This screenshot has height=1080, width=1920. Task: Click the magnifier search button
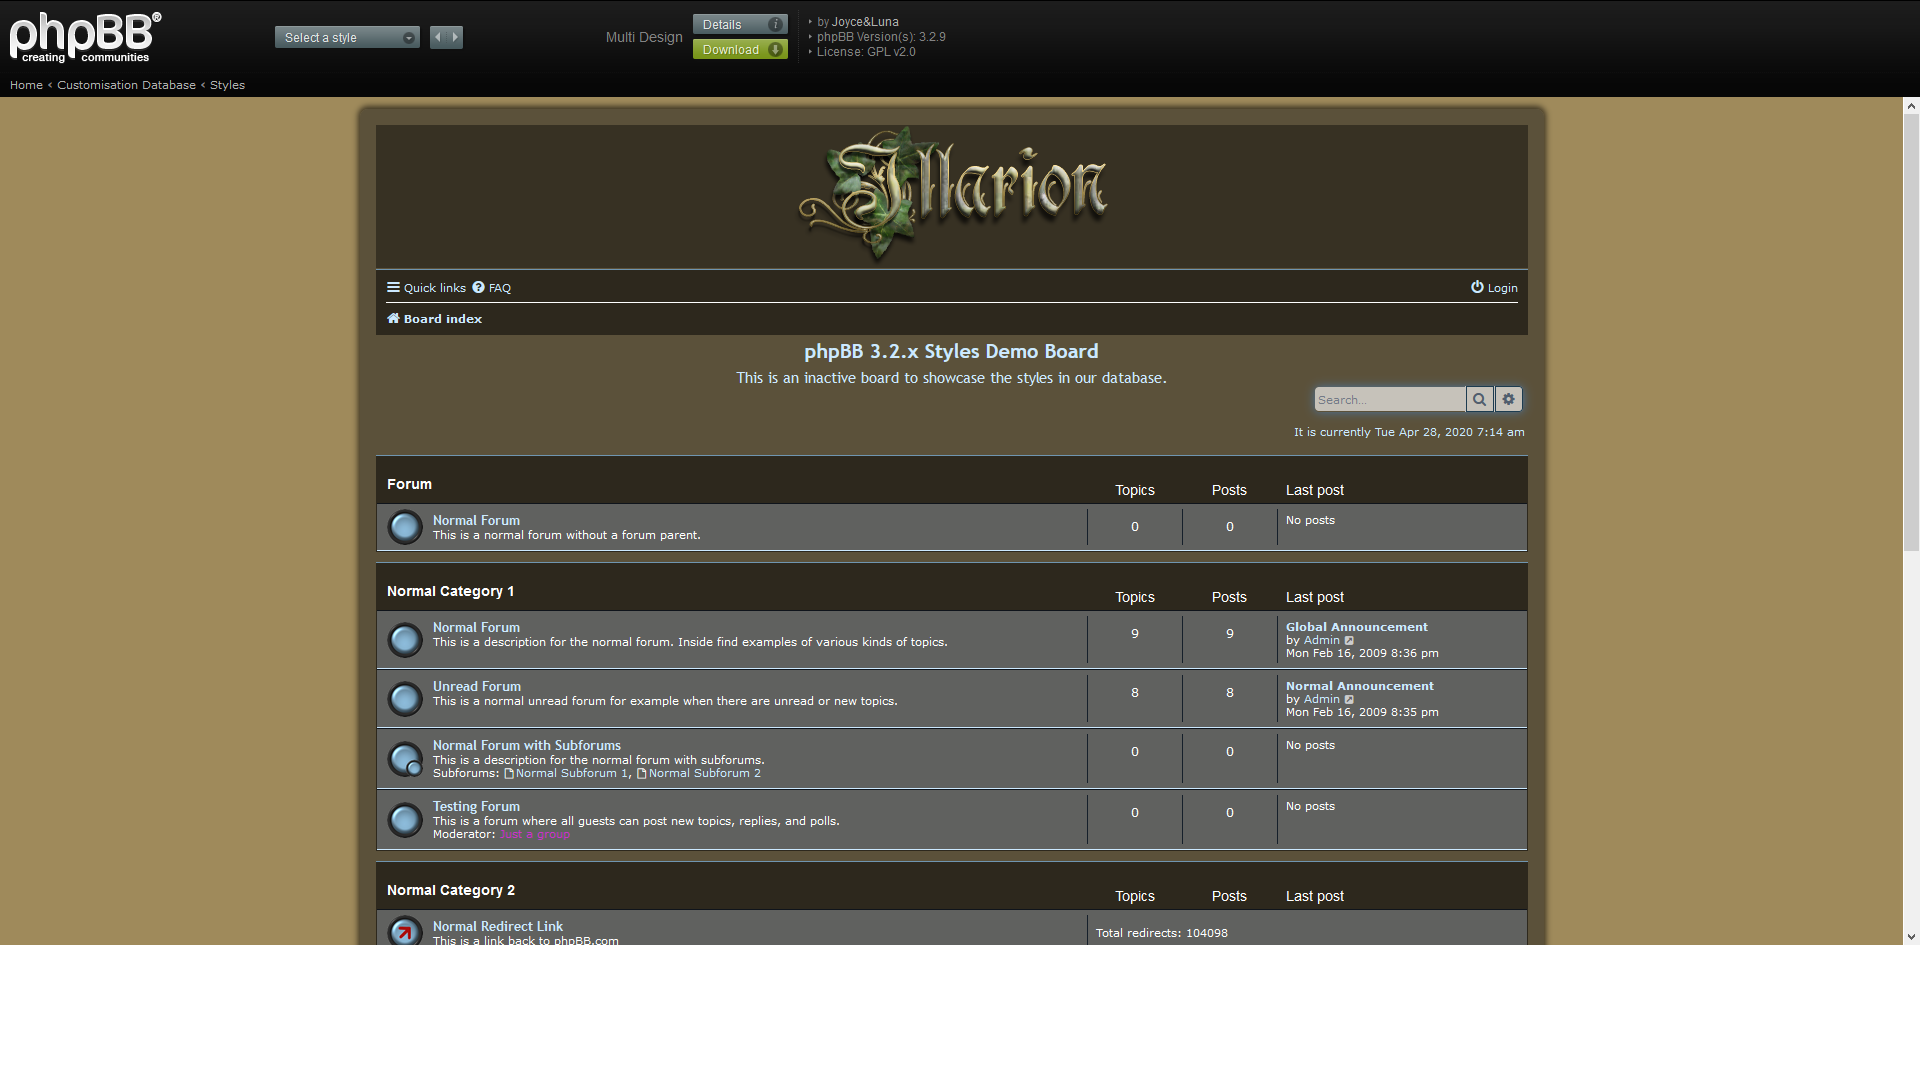1479,399
